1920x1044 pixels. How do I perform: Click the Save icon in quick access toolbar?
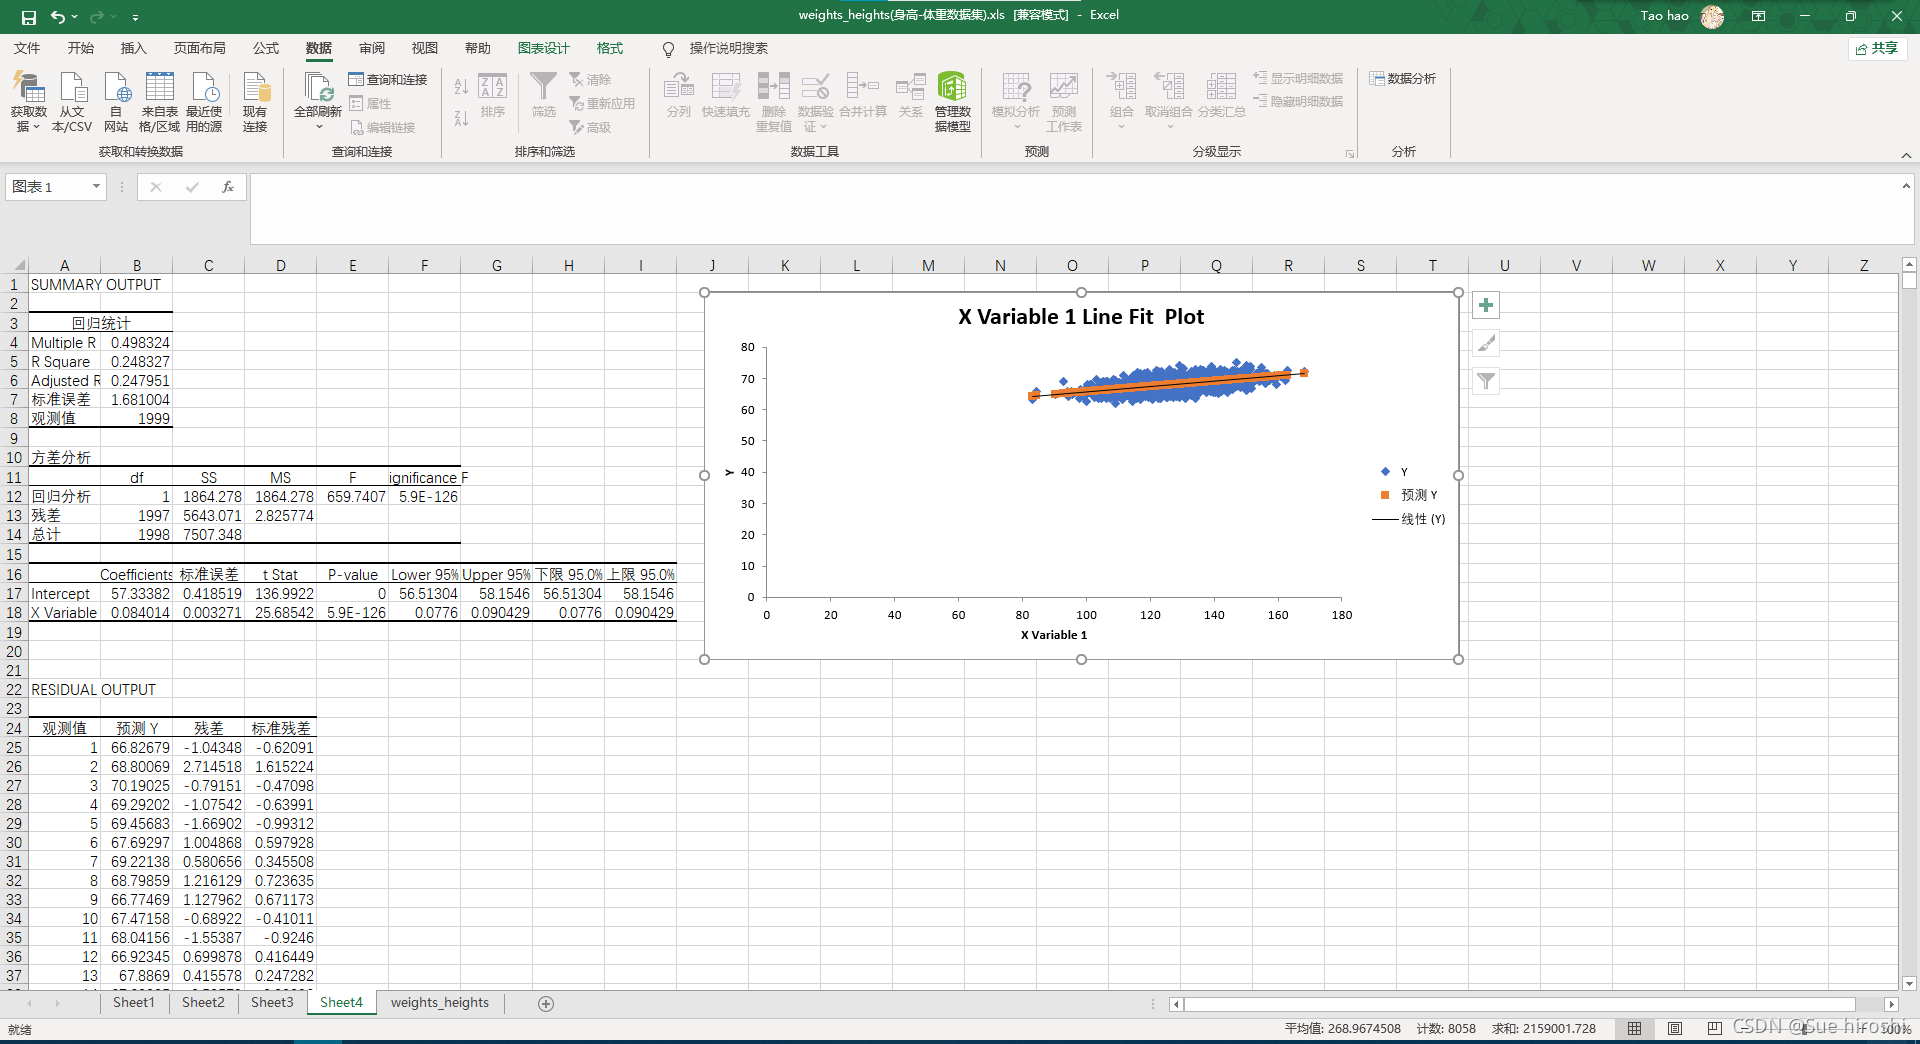pyautogui.click(x=28, y=17)
